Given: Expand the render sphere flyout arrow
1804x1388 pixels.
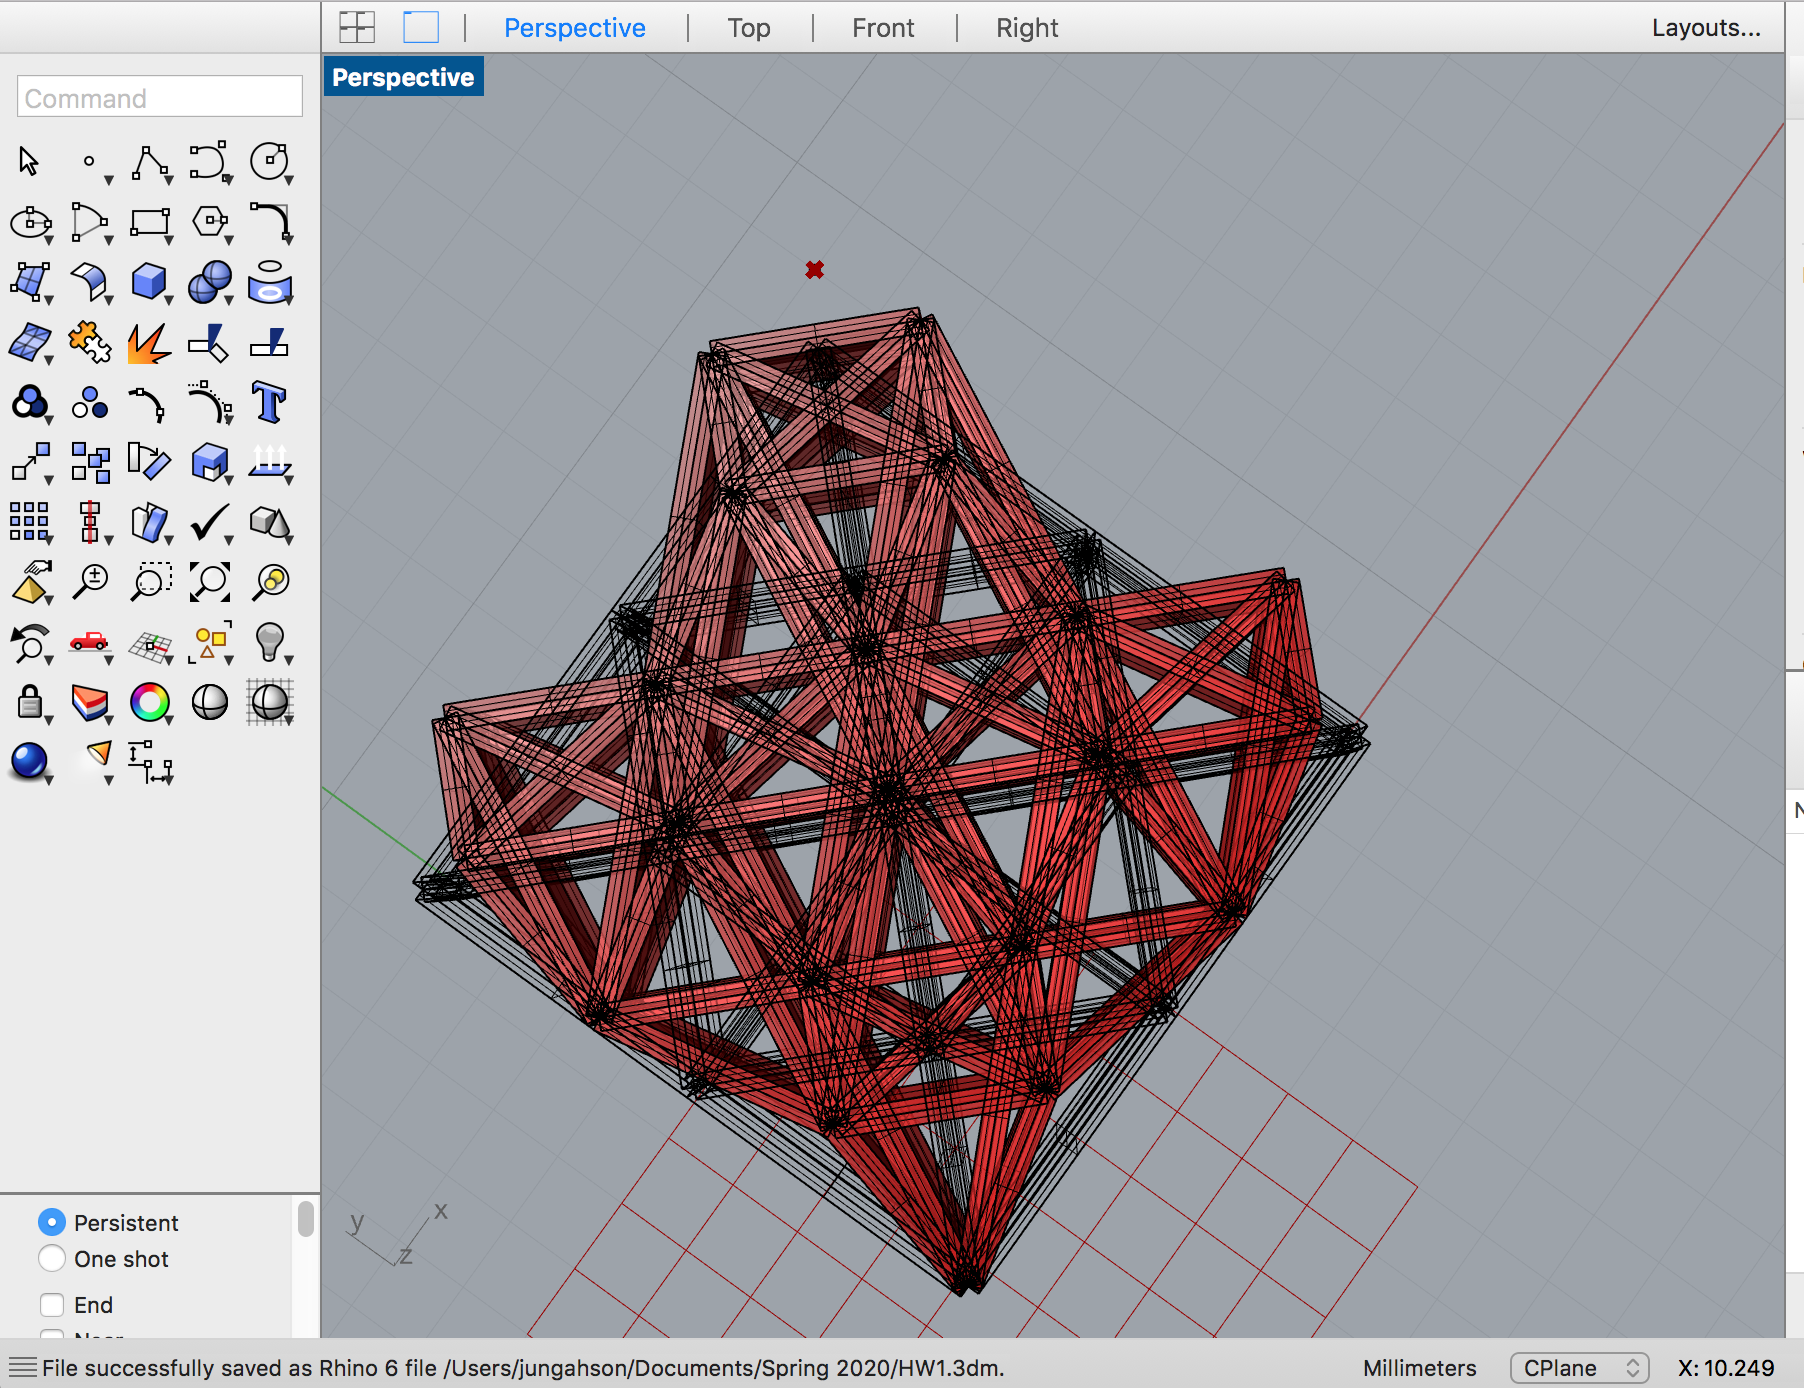Looking at the screenshot, I should pos(48,780).
